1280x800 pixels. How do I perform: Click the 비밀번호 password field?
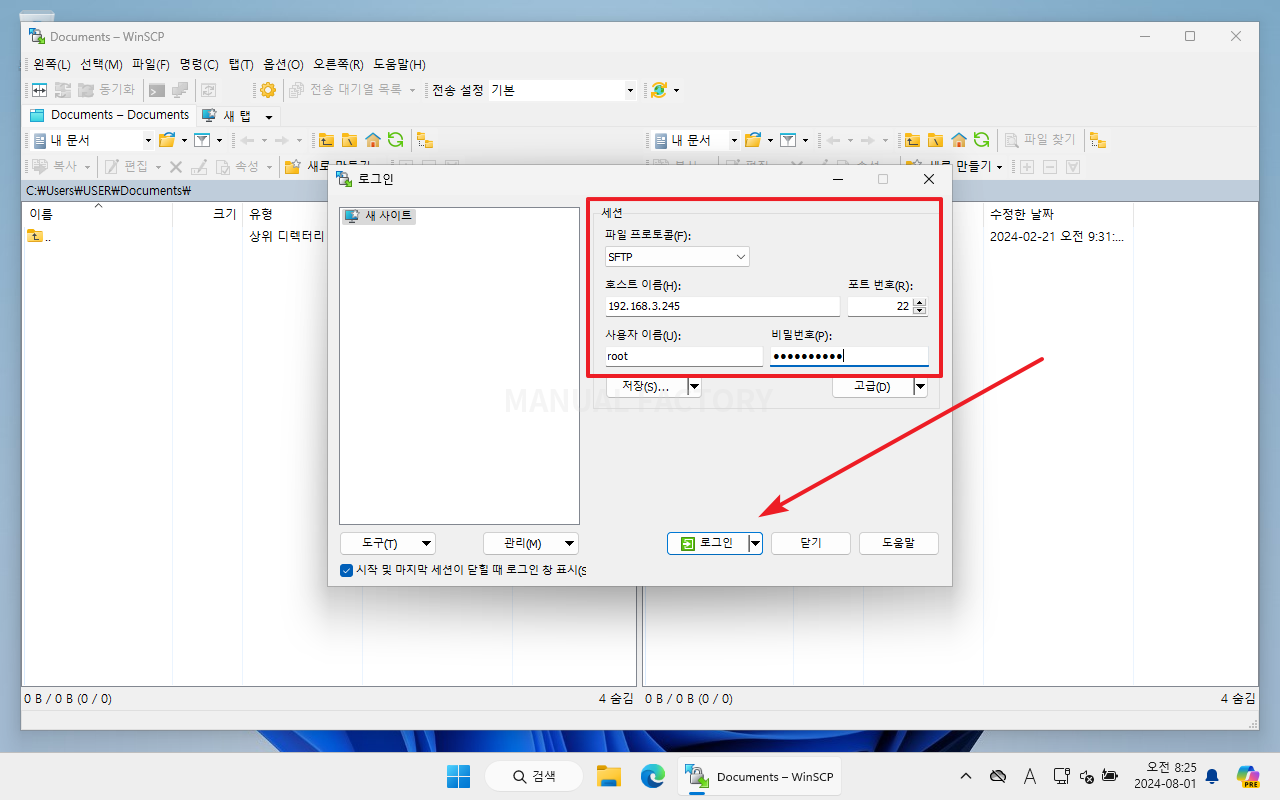pyautogui.click(x=849, y=356)
